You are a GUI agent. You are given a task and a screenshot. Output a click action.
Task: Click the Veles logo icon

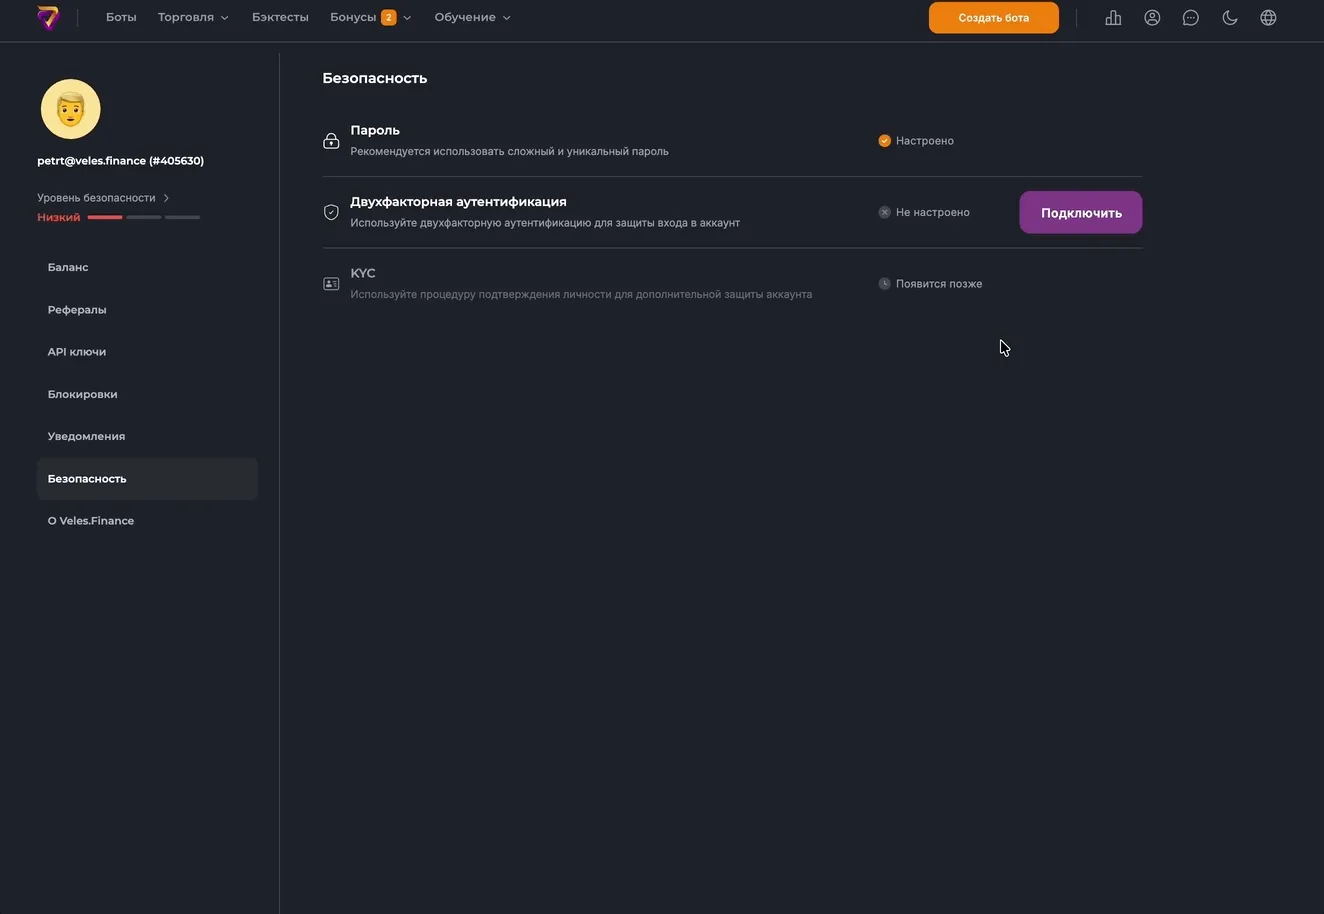tap(48, 18)
